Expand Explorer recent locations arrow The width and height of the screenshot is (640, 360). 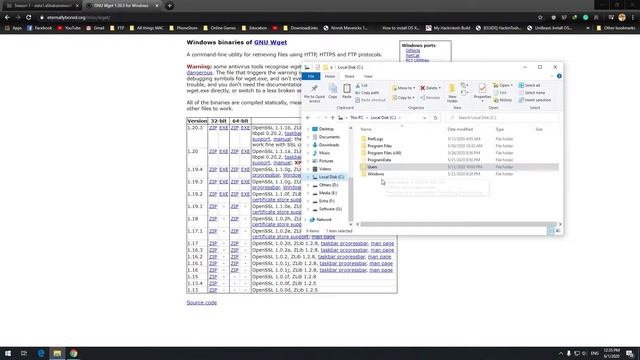point(325,118)
